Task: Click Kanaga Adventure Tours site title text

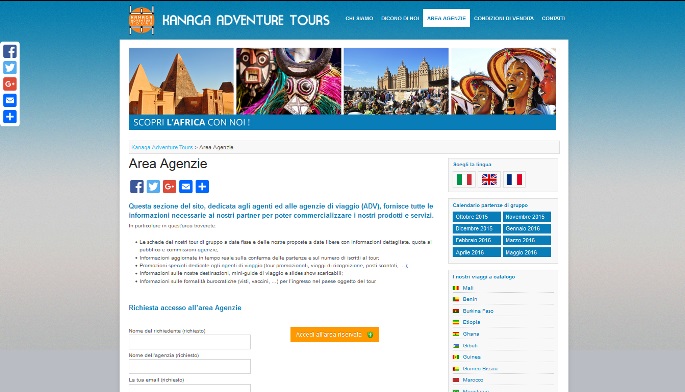Action: click(x=246, y=20)
